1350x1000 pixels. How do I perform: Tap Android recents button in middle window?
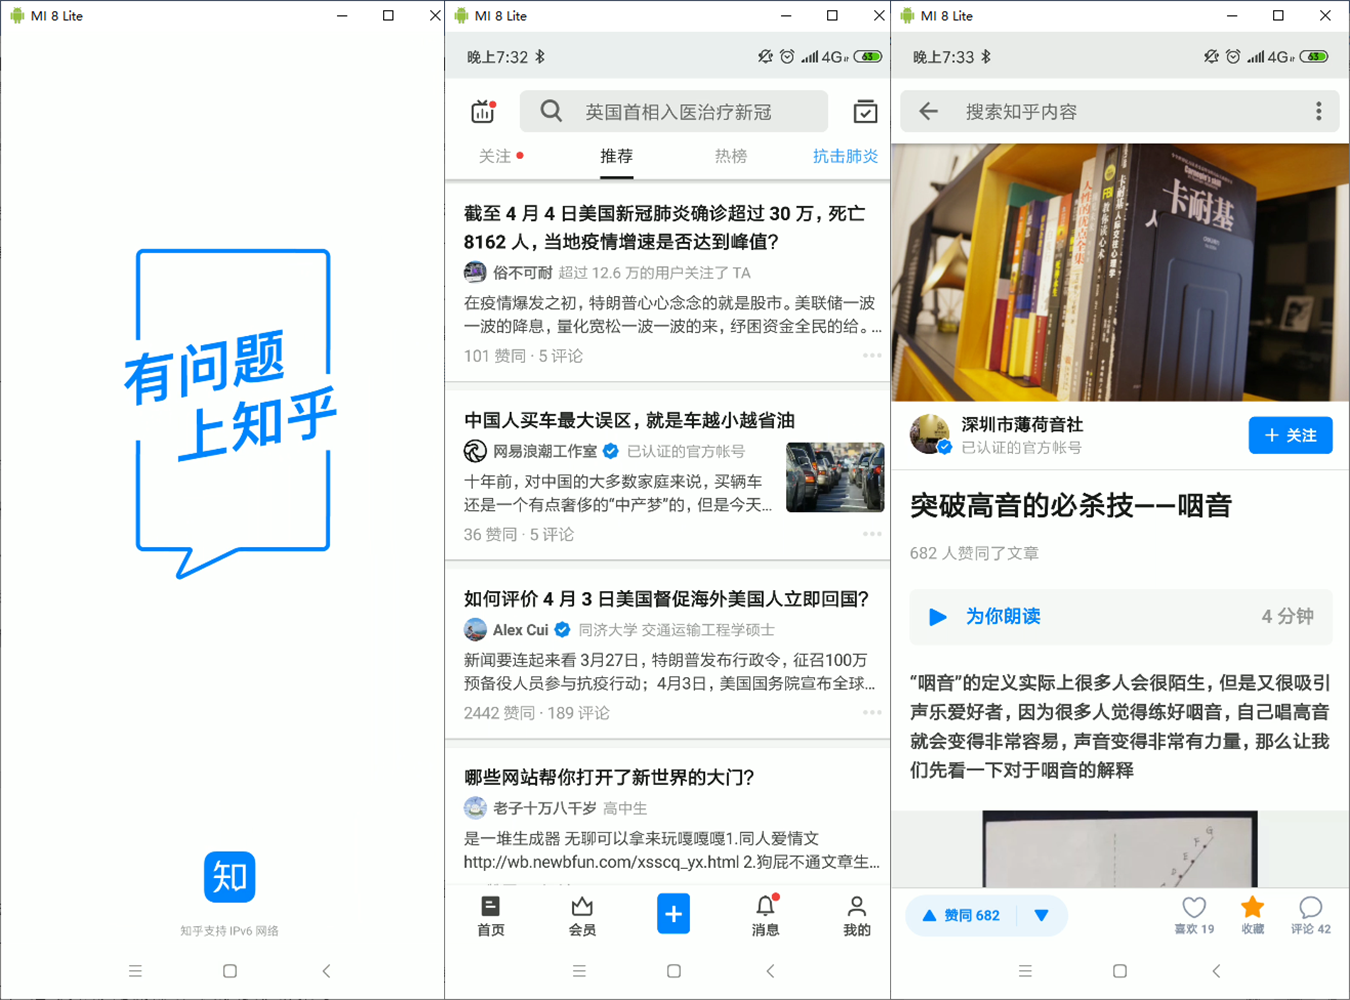tap(579, 970)
